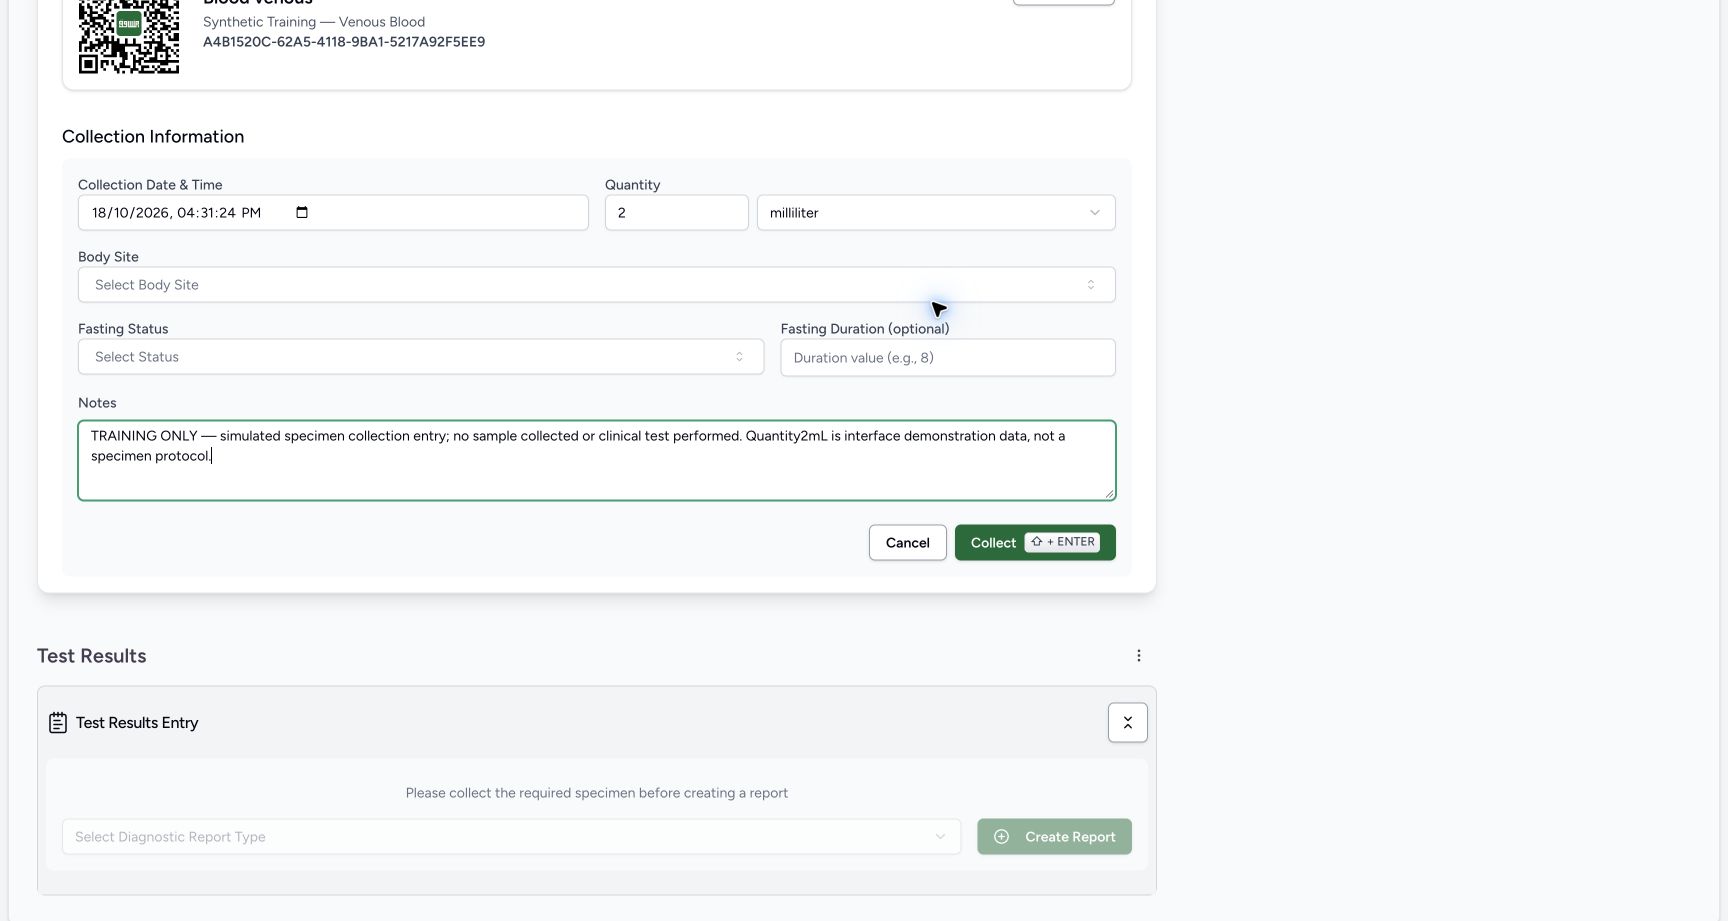Click the Synthetic Training — Venous Blood text

[314, 22]
